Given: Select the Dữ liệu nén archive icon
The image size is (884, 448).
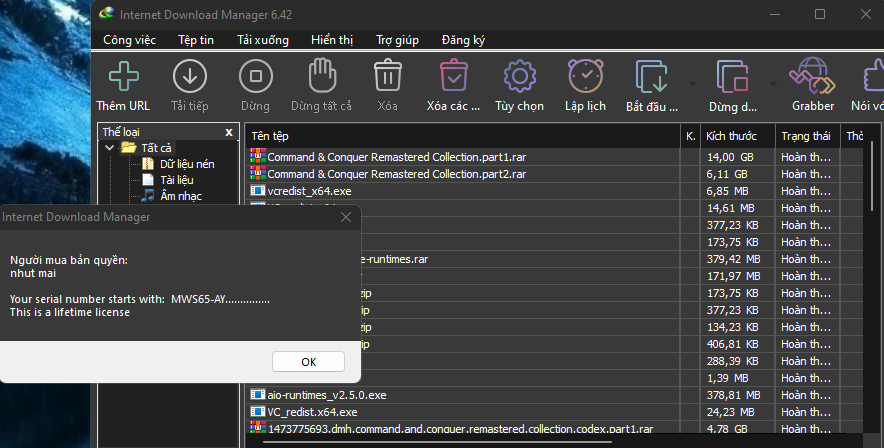Looking at the screenshot, I should [x=148, y=164].
